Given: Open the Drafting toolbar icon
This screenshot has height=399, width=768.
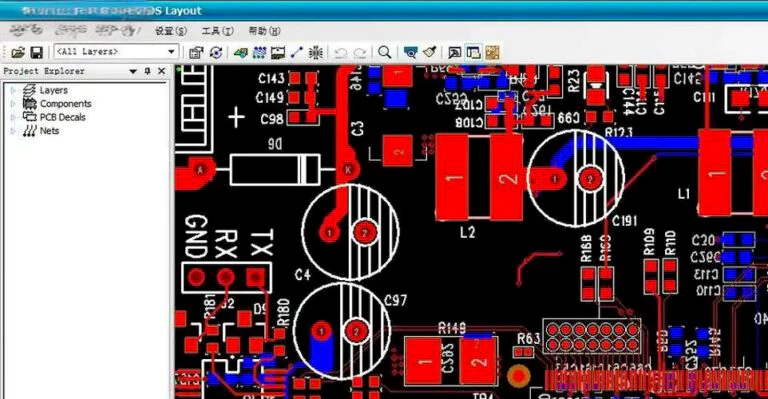Looking at the screenshot, I should click(x=240, y=52).
